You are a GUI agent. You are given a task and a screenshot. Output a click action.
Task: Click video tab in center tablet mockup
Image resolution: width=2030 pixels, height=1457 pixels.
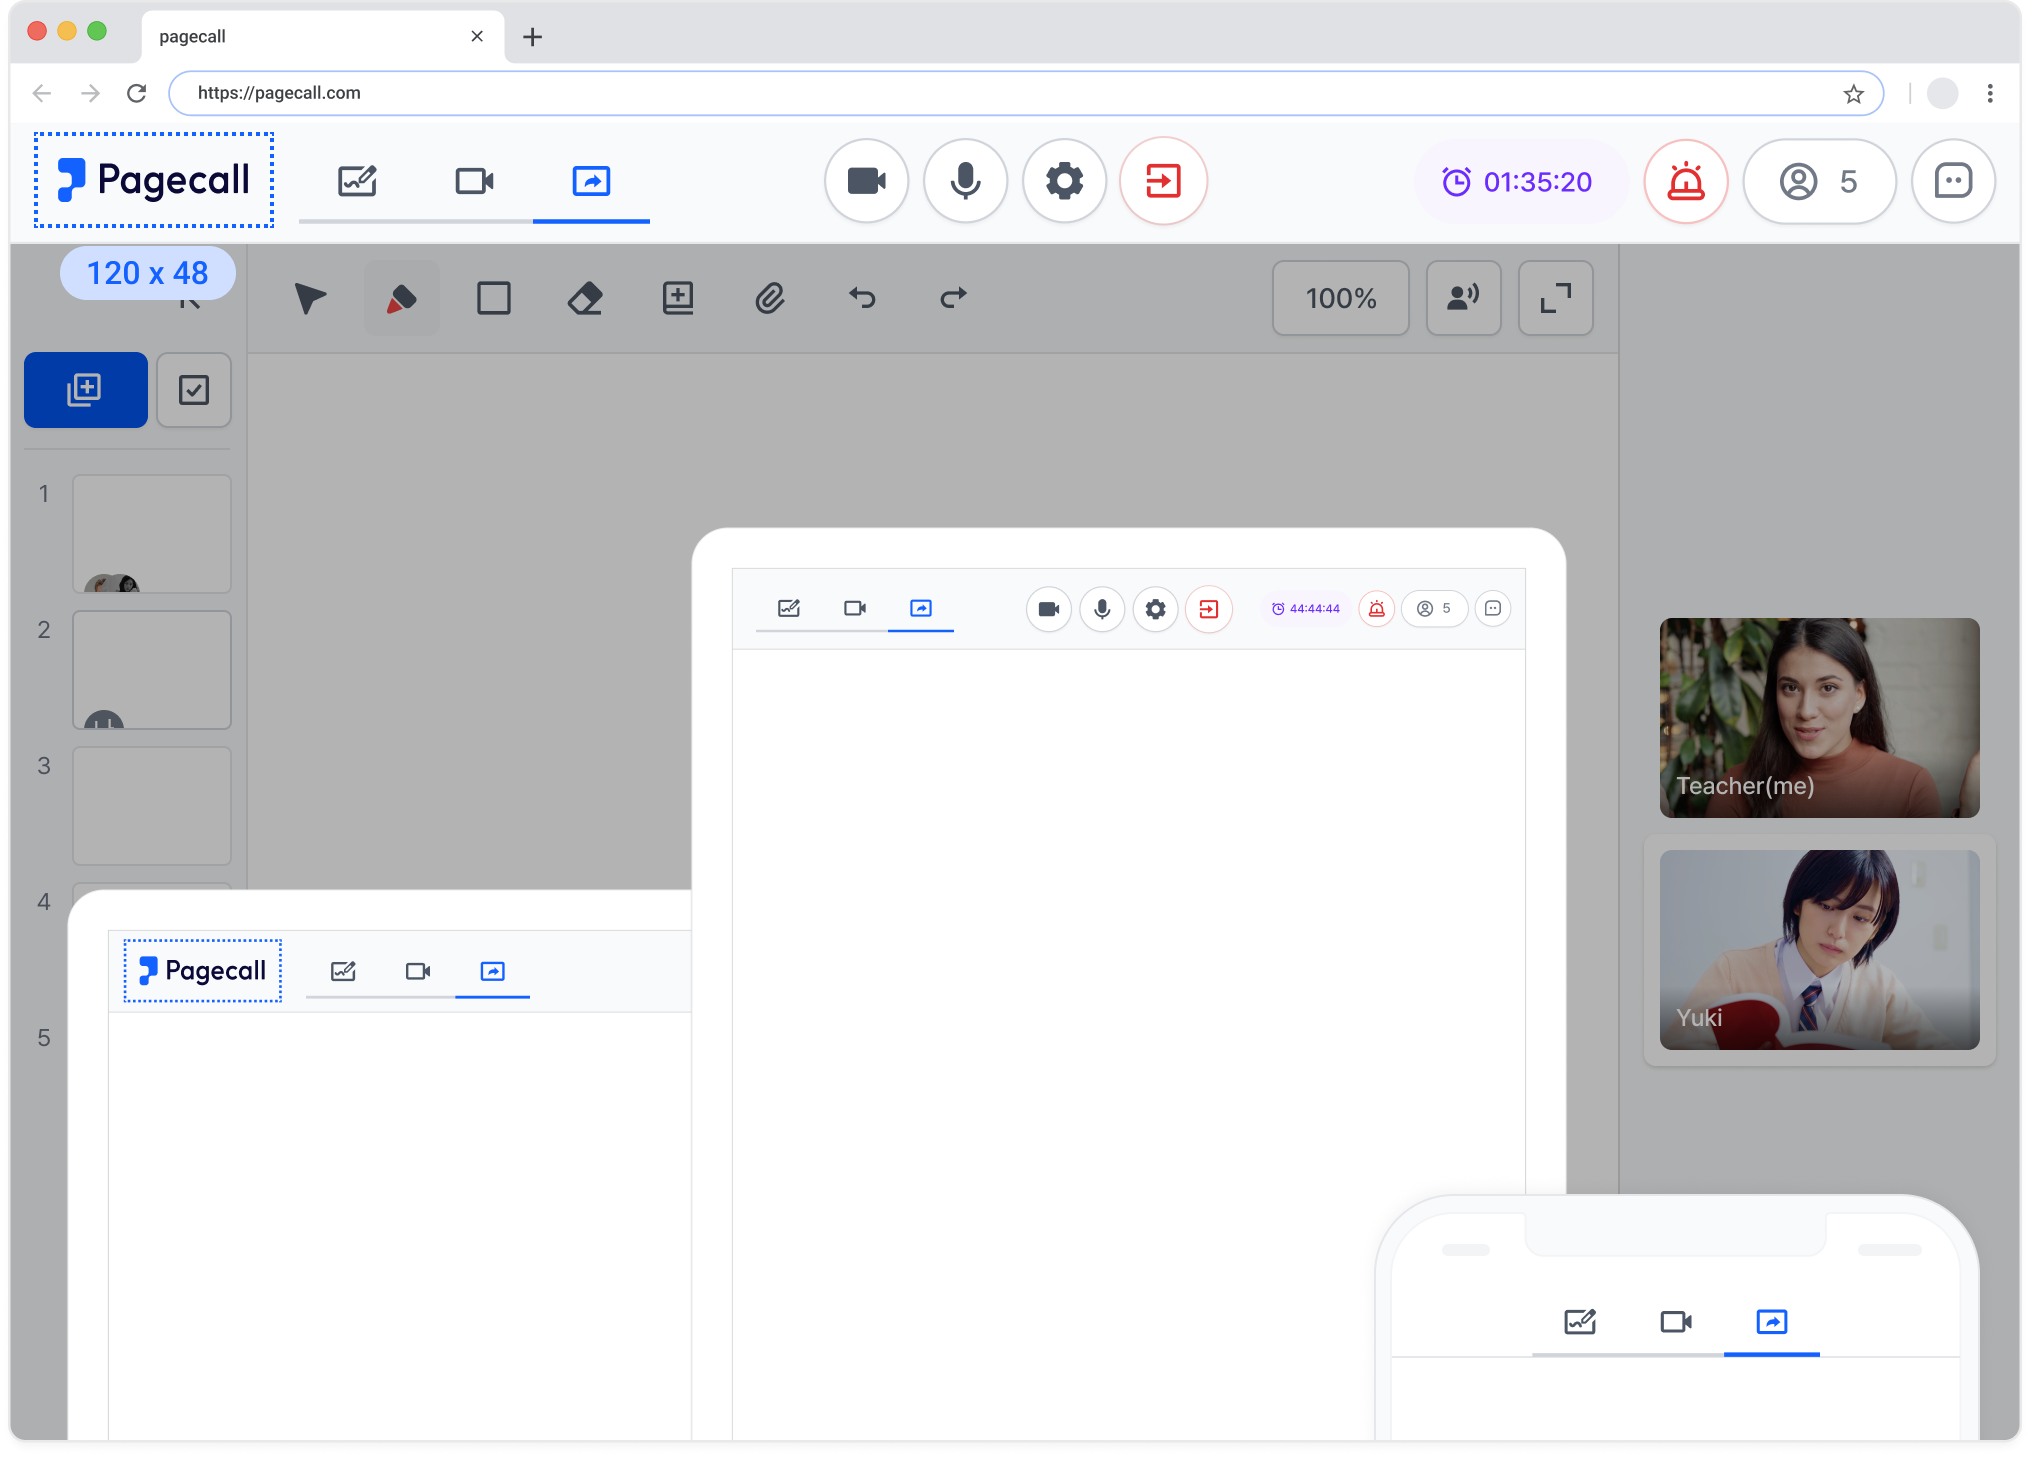click(x=855, y=608)
